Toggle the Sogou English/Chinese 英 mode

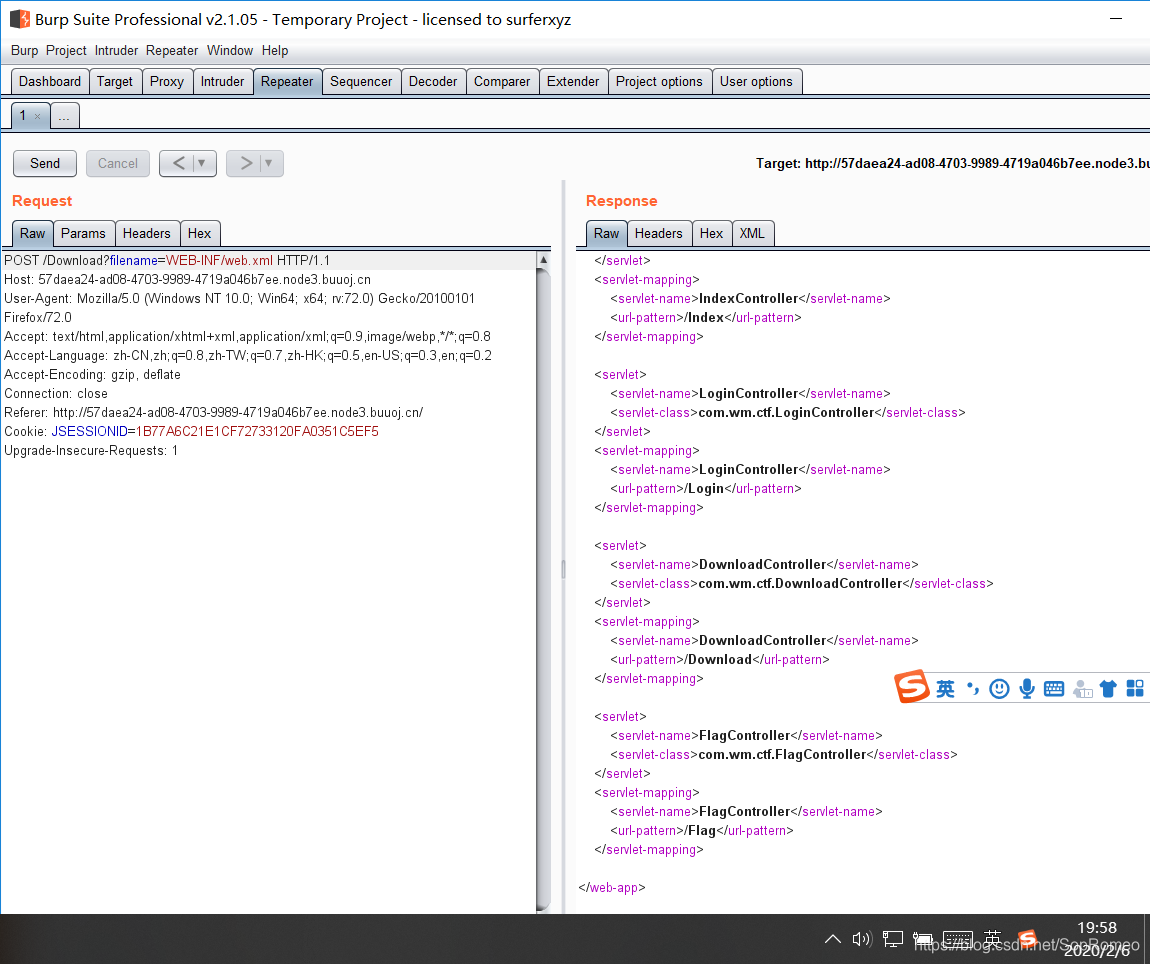tap(945, 688)
